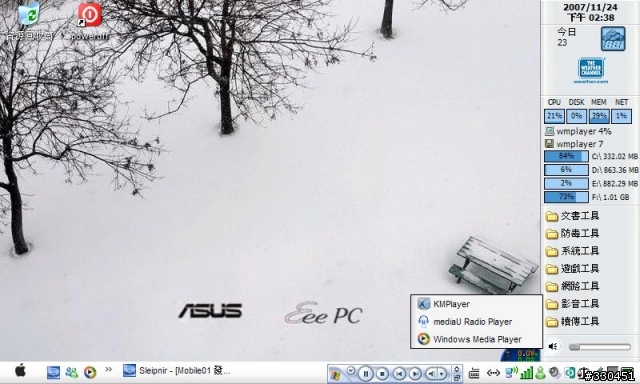Restore Media Player from the toolbar restore button
This screenshot has width=640, height=384.
click(457, 378)
